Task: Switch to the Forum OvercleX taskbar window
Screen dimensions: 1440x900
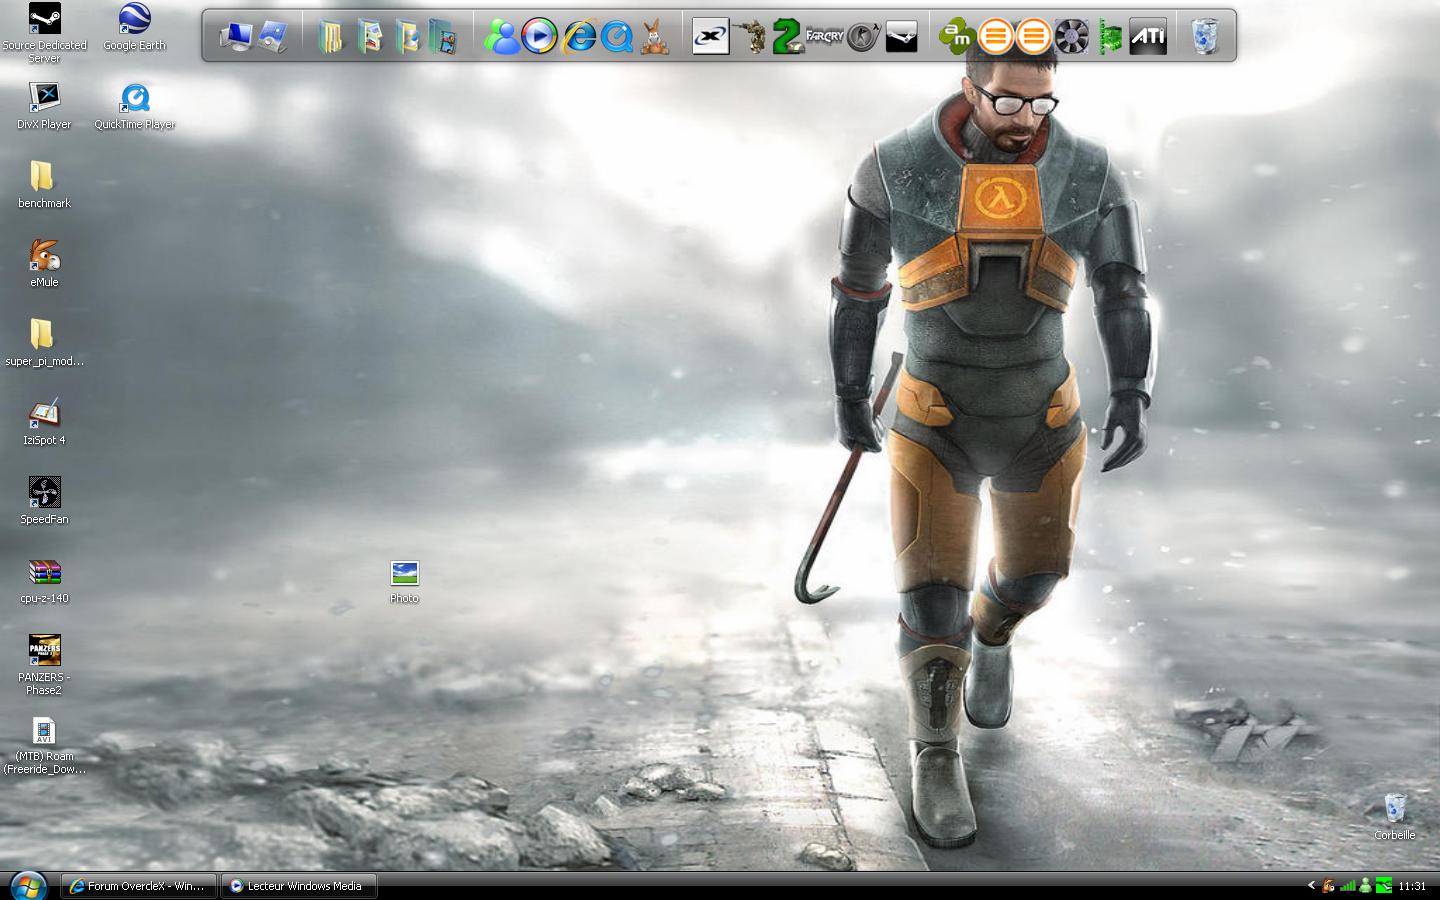Action: tap(139, 886)
